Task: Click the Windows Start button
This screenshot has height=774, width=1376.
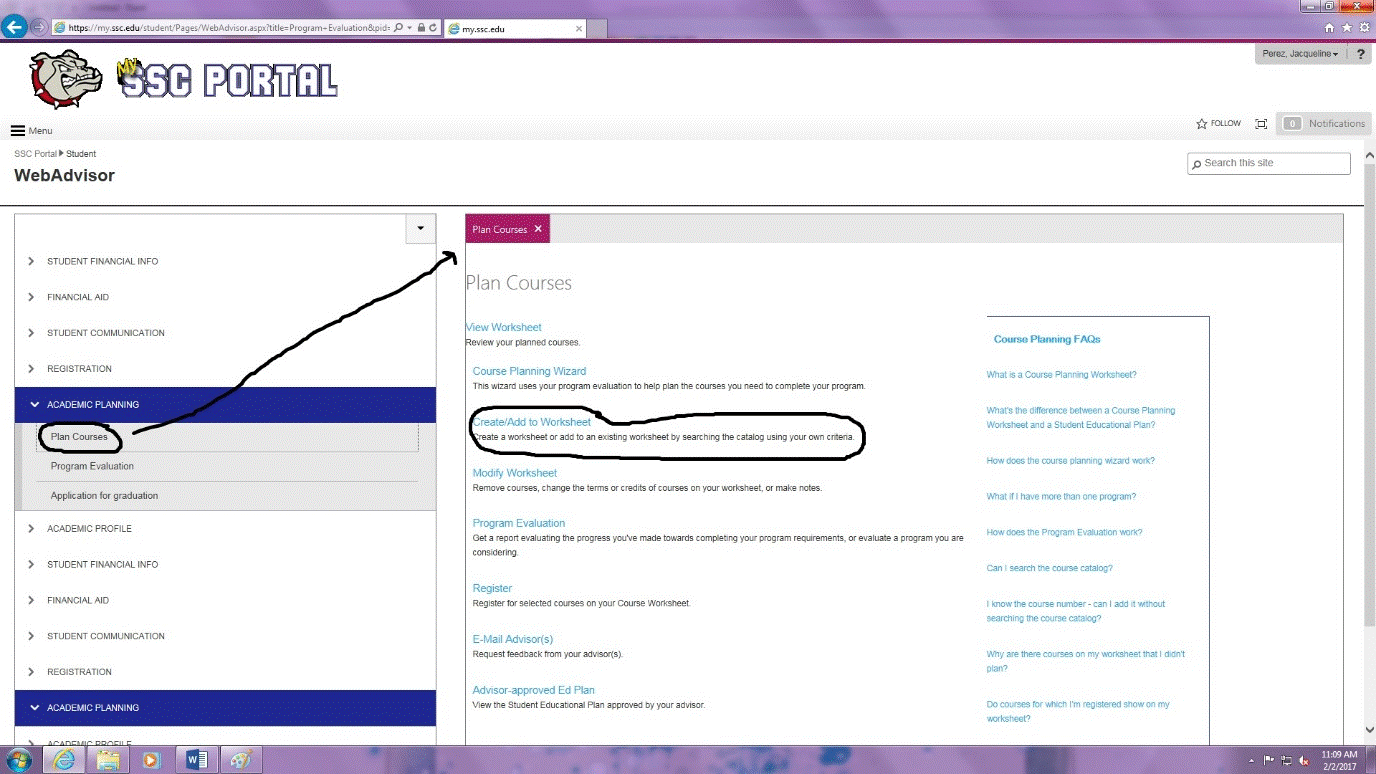Action: 18,760
